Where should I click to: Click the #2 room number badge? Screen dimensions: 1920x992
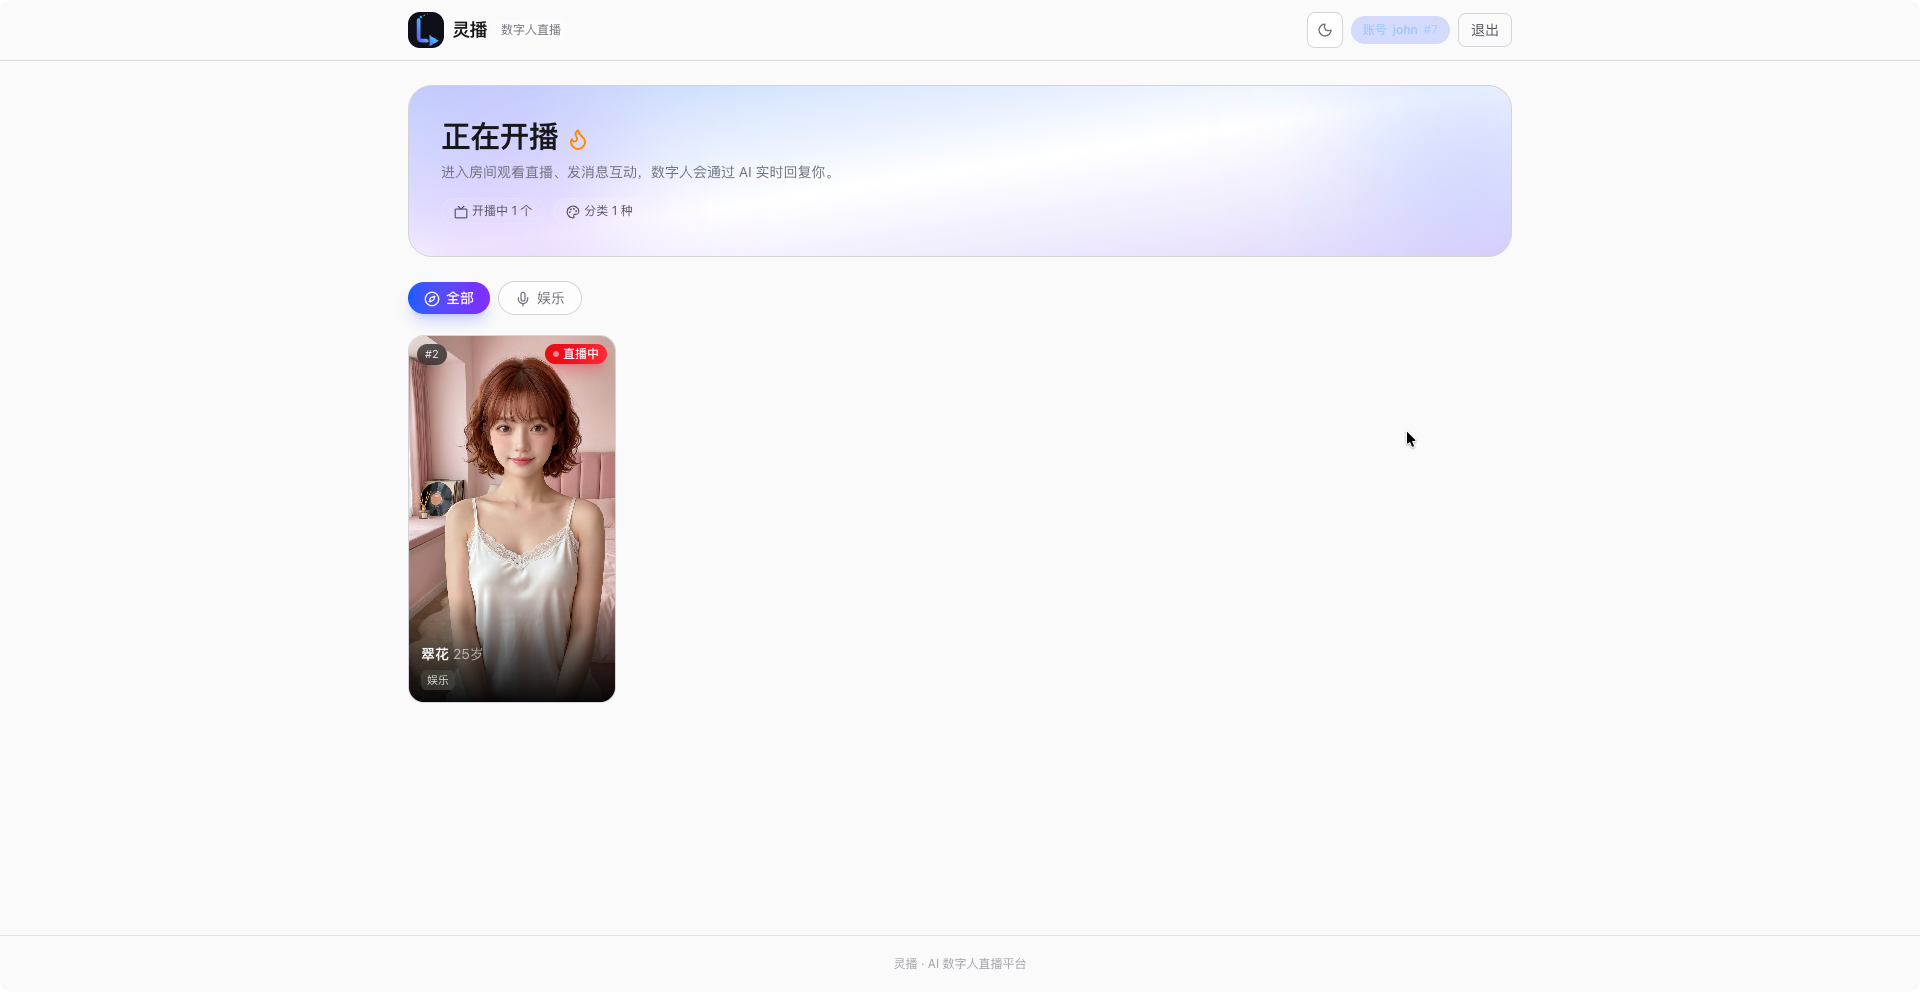point(432,354)
